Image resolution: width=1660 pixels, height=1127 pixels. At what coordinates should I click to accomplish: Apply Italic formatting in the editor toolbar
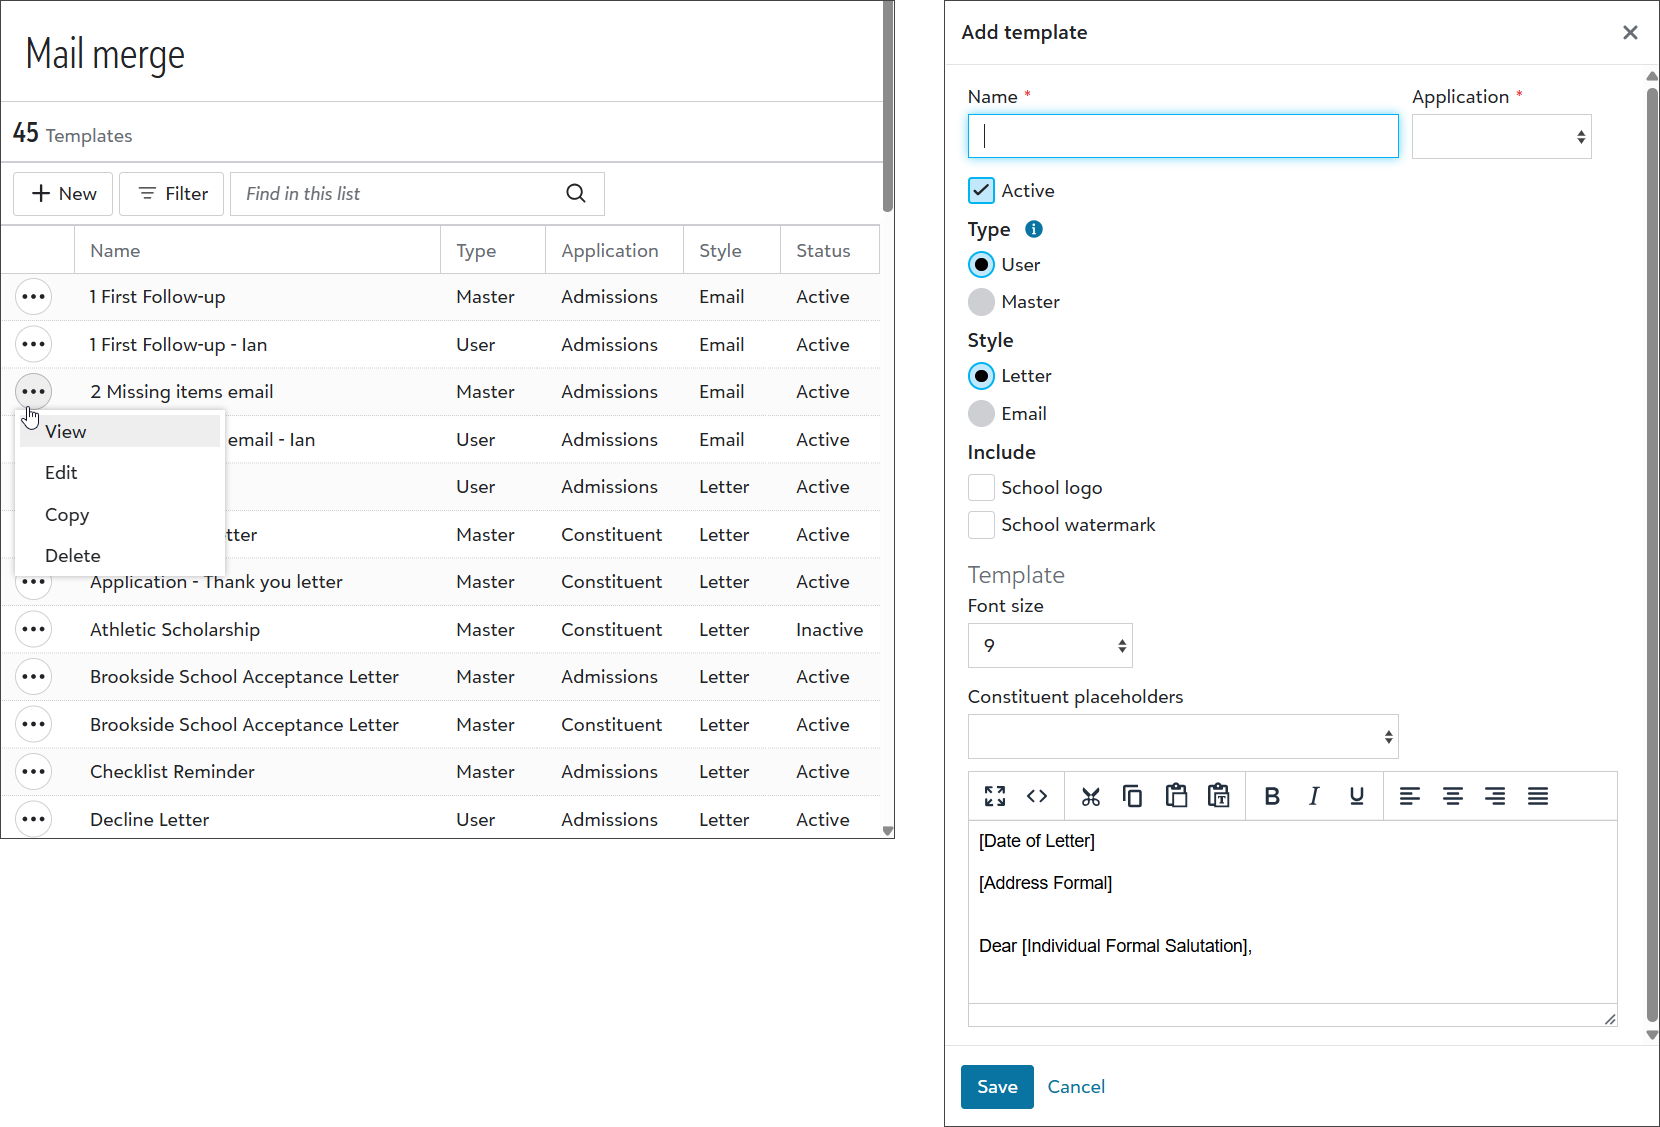1314,796
